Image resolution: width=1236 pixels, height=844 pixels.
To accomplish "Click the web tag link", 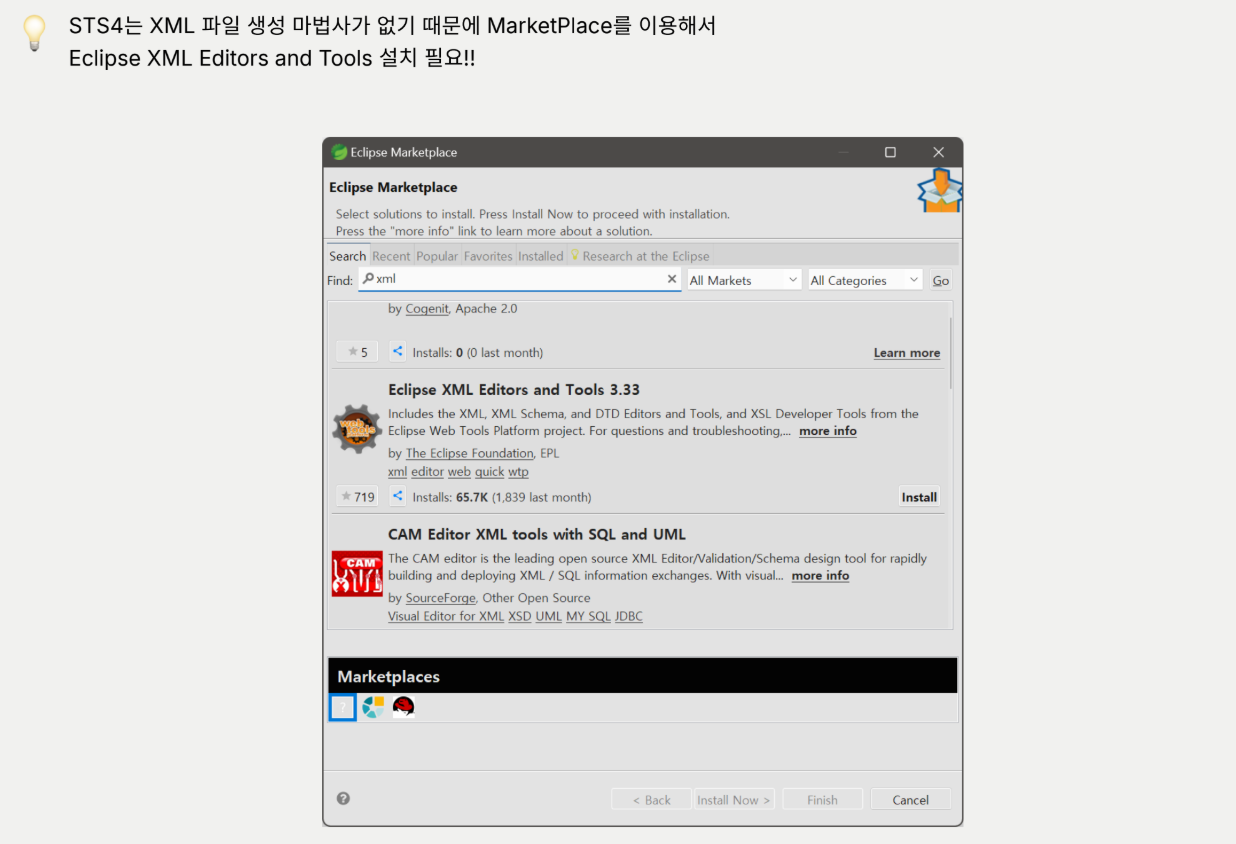I will 459,472.
